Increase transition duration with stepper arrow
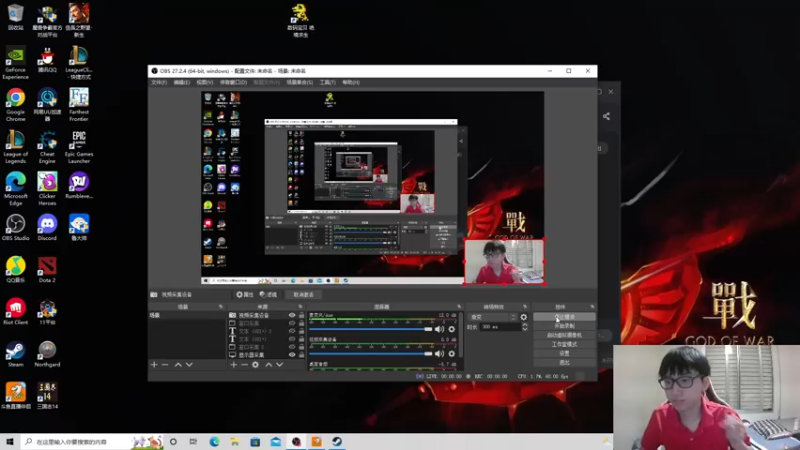800x450 pixels. pos(525,324)
